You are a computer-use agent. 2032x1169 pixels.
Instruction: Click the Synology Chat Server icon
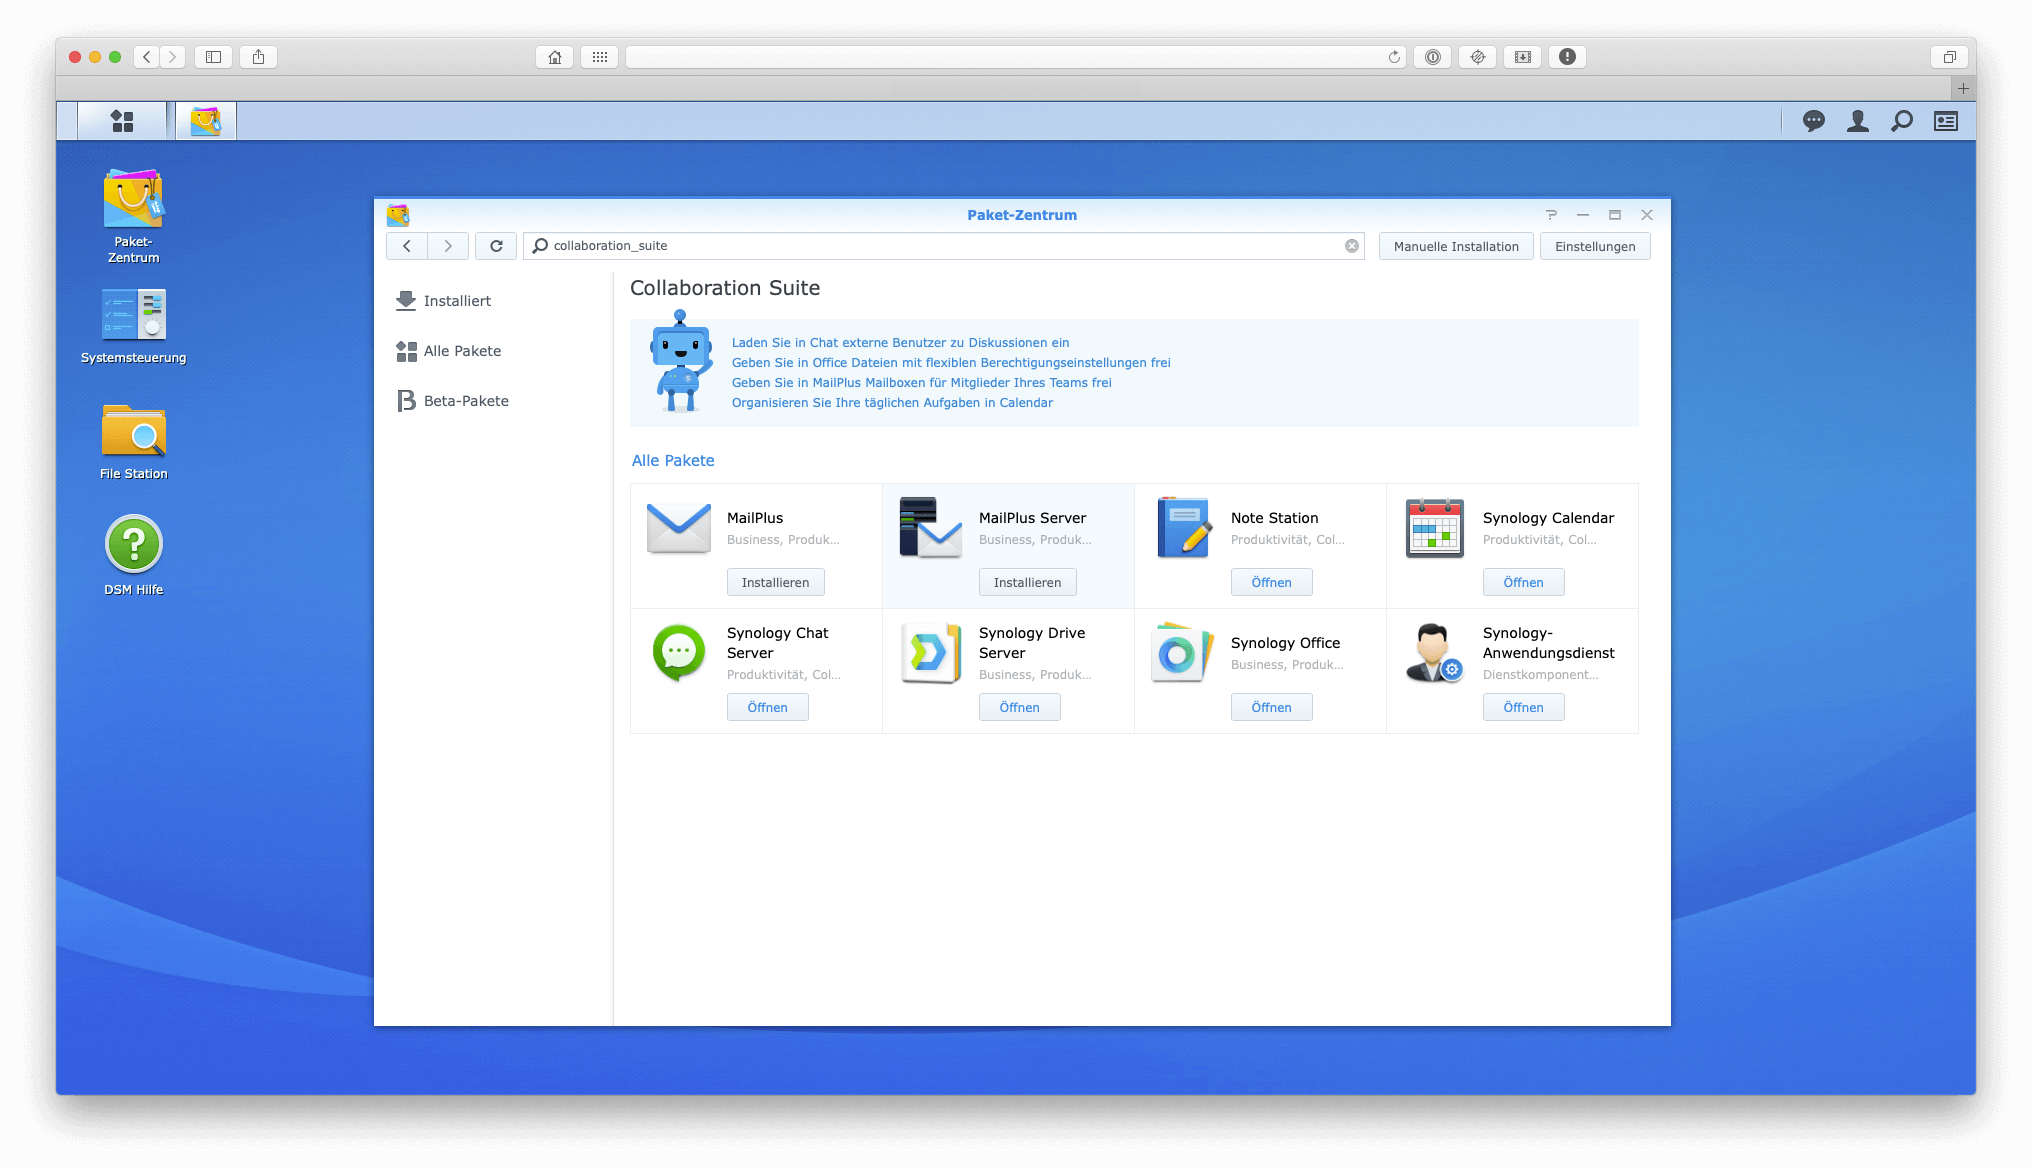(678, 652)
